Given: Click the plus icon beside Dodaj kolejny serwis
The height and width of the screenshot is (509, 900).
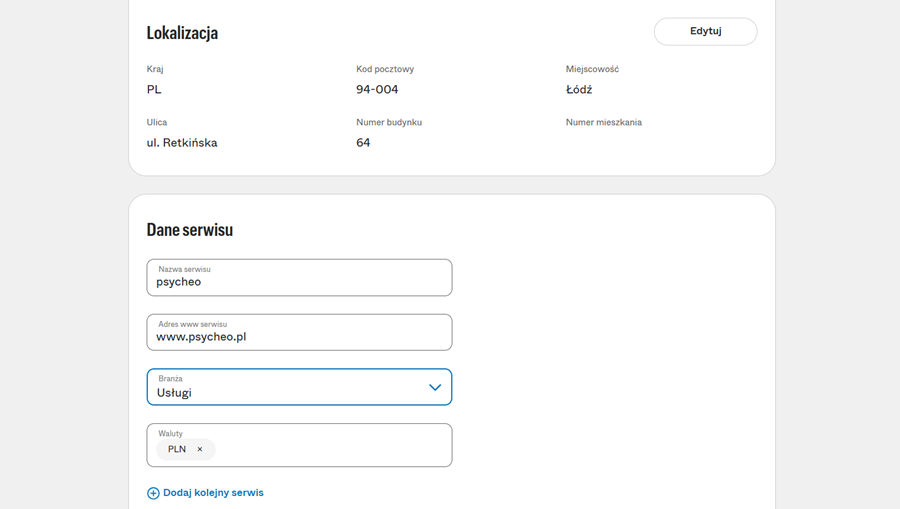Looking at the screenshot, I should pyautogui.click(x=153, y=493).
